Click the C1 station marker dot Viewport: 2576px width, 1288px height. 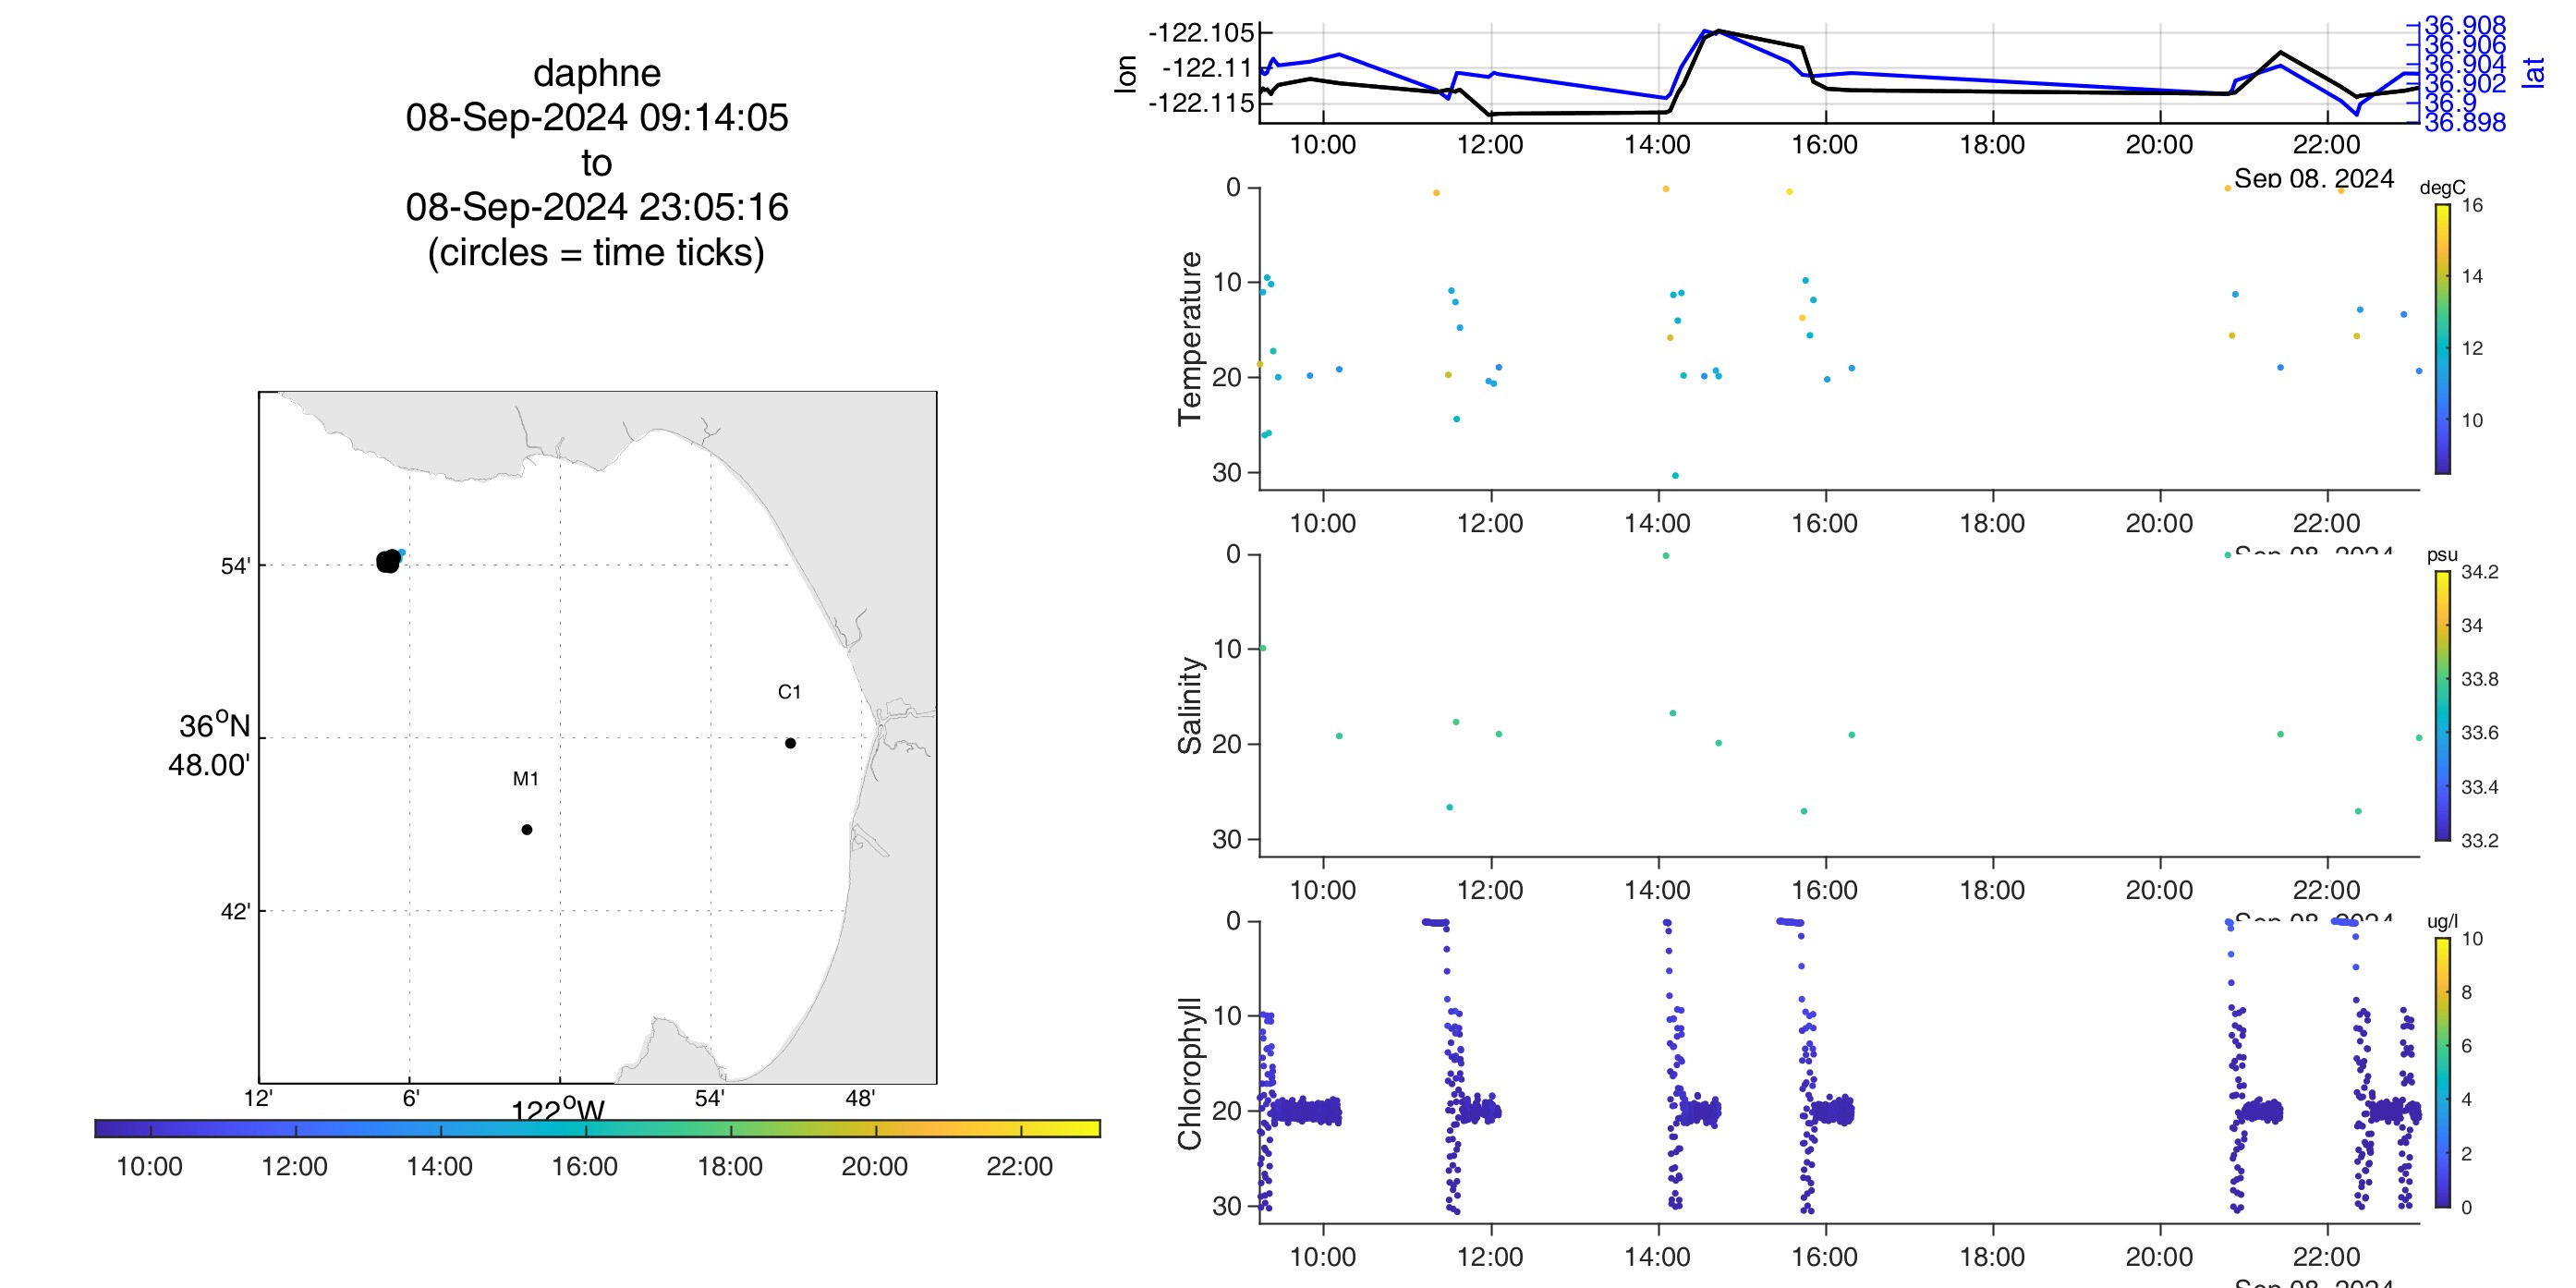coord(790,743)
